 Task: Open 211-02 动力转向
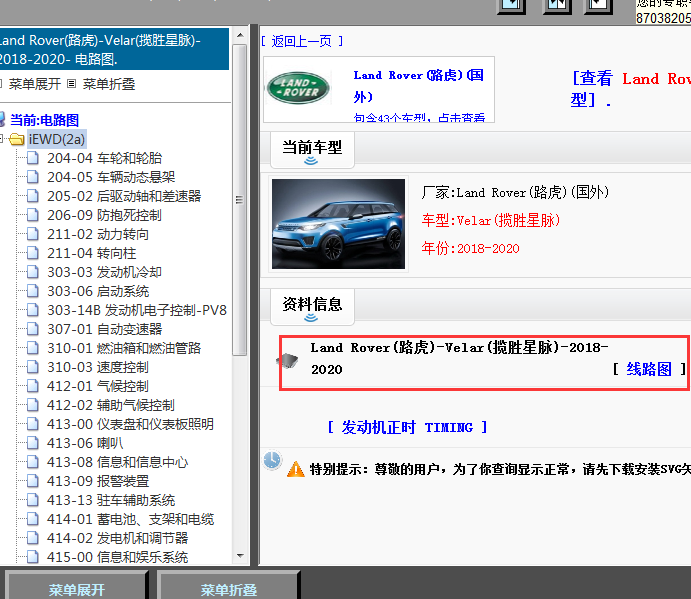(98, 234)
